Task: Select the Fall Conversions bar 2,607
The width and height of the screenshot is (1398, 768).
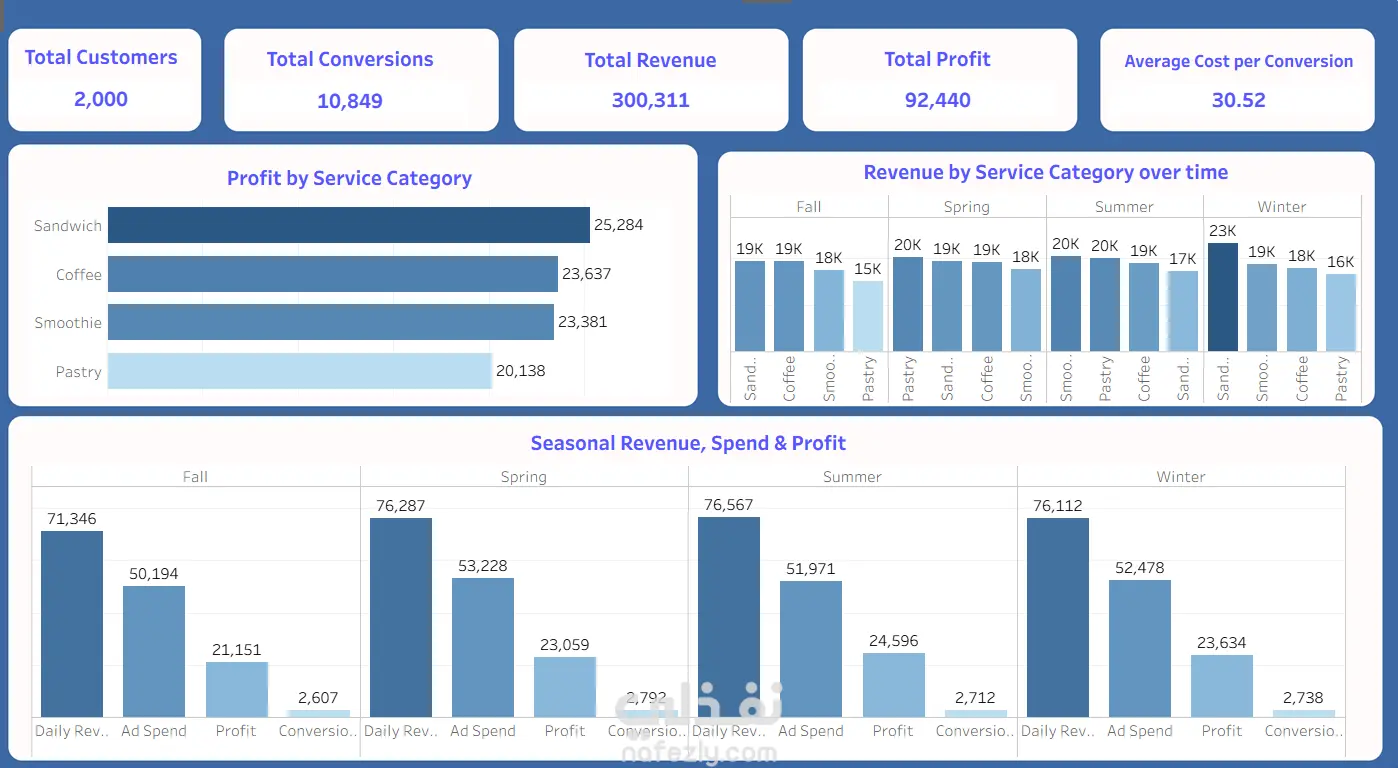Action: tap(319, 713)
